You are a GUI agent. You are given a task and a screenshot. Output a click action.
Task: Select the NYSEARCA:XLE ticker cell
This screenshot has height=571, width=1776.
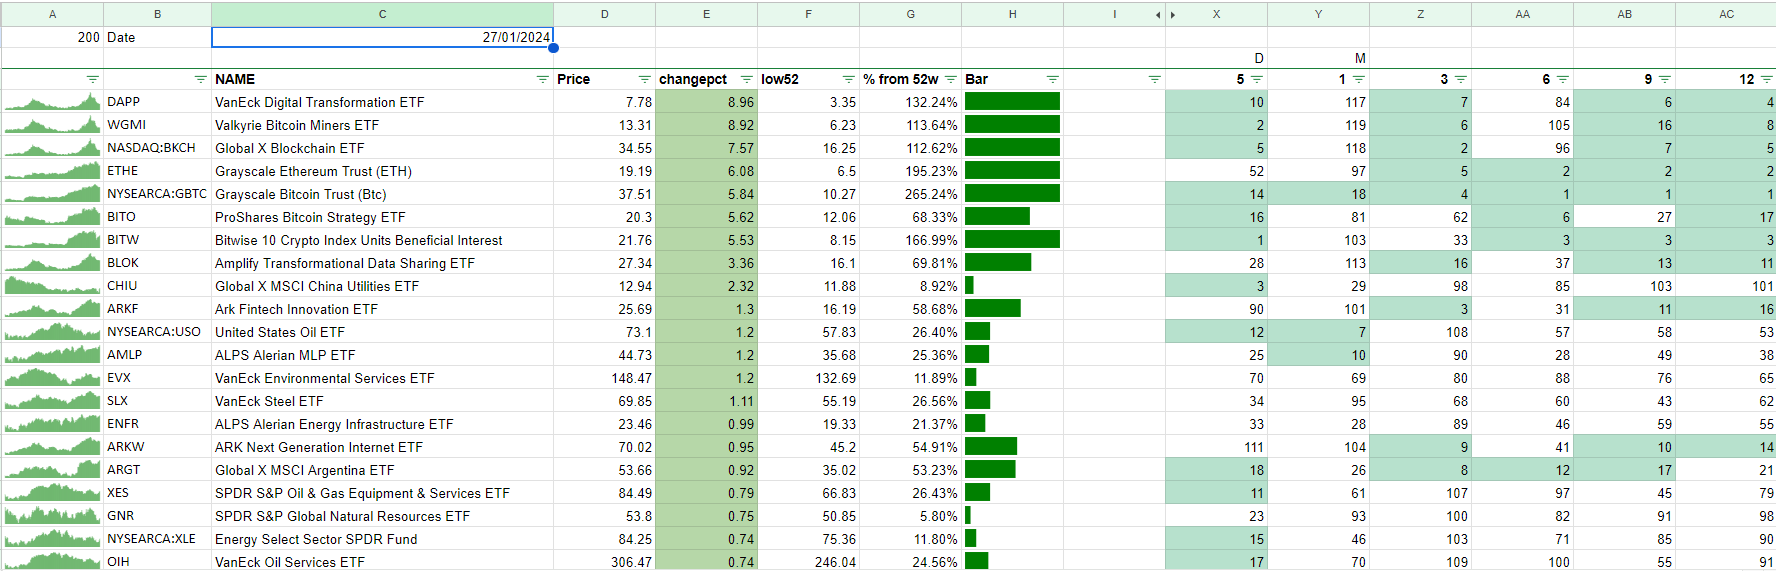157,539
